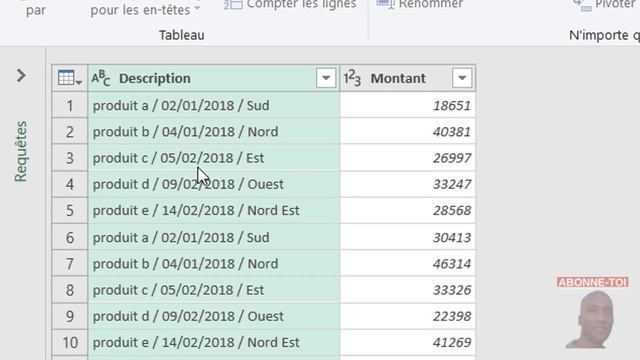Click the Compter les lignes icon
Screen dimensions: 640x360
[233, 4]
